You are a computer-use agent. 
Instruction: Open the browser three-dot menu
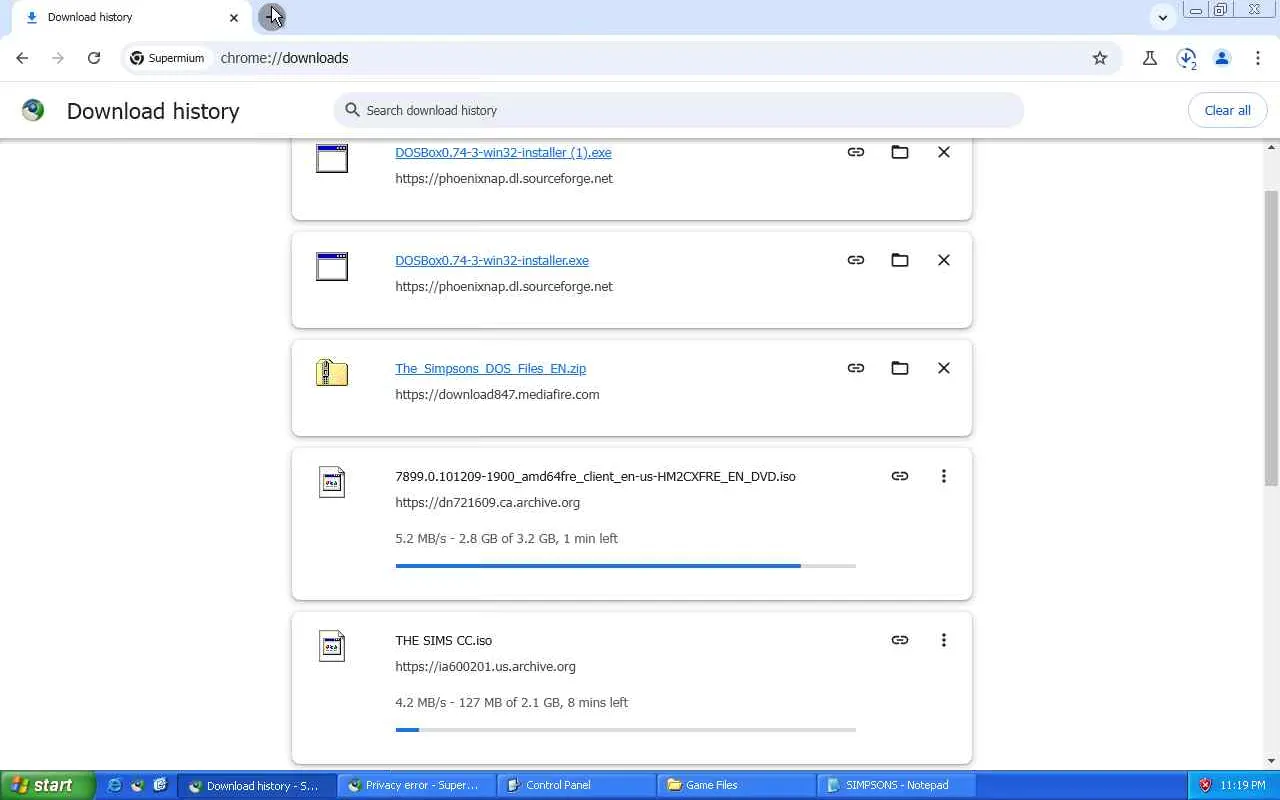click(1258, 58)
